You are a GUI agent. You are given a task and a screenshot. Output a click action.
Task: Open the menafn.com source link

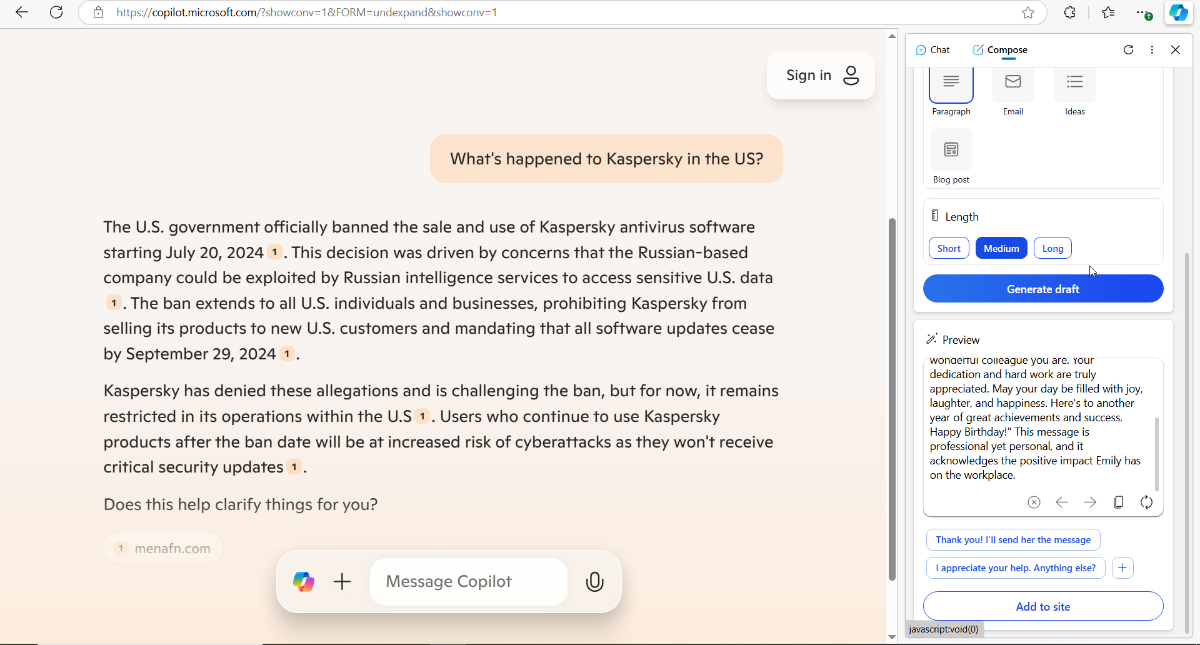[163, 548]
